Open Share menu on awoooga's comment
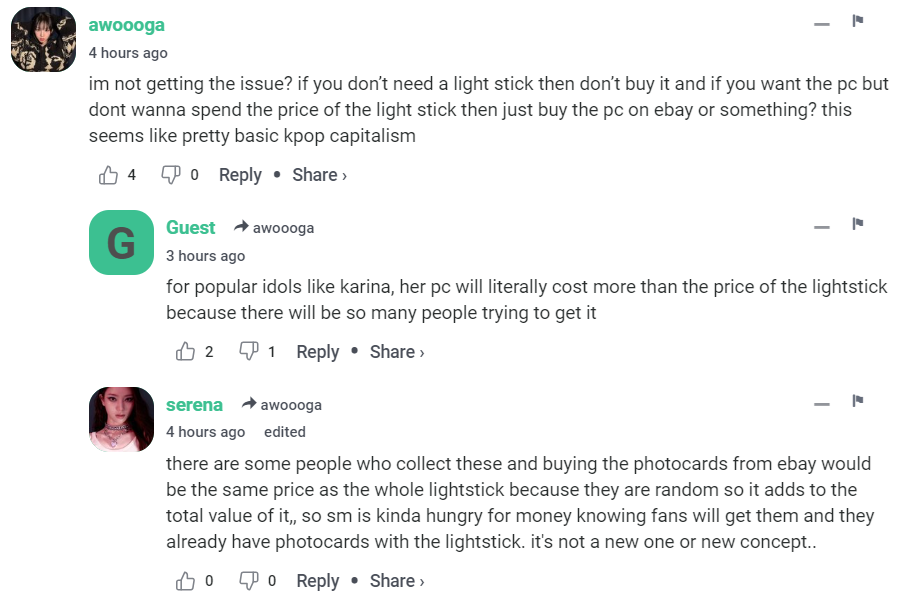This screenshot has height=604, width=900. tap(319, 175)
